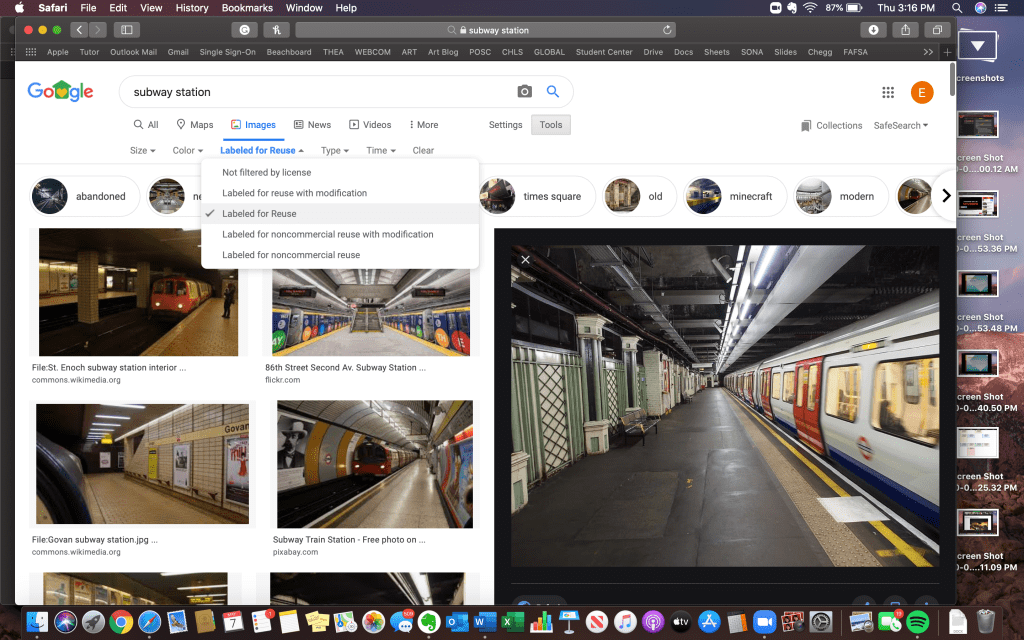Click the Google logo
Image resolution: width=1024 pixels, height=640 pixels.
[x=60, y=92]
